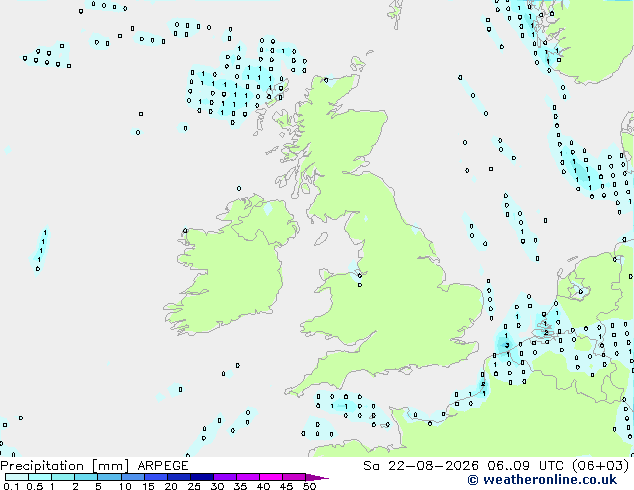Pick the 0.1–0.5 mm legend swatch
The width and height of the screenshot is (634, 490).
click(17, 477)
